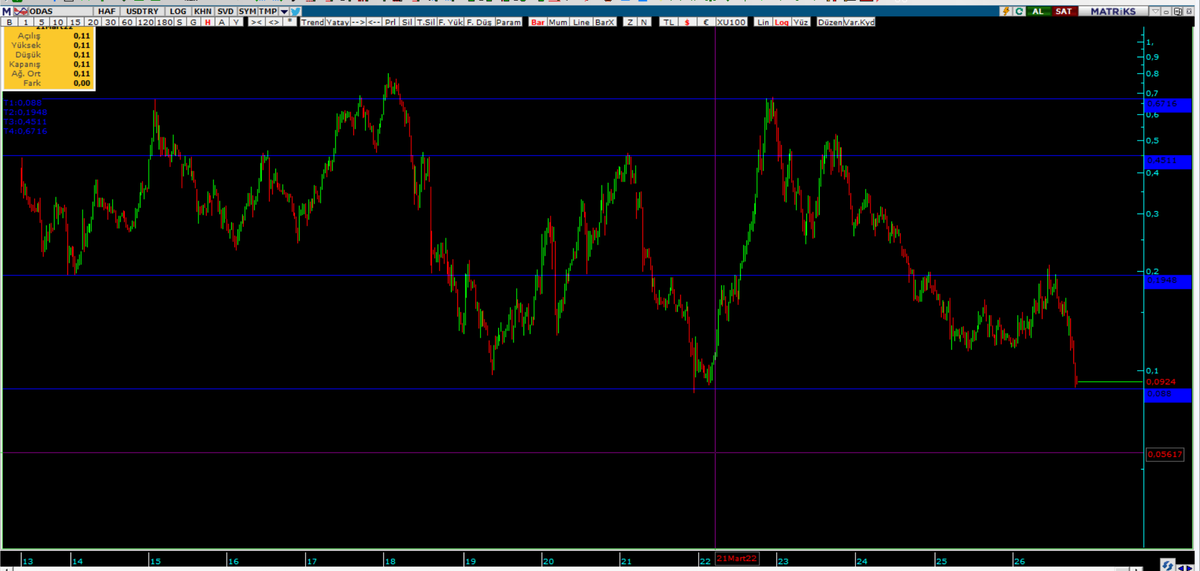Click the left blue scroll arrow
1200x571 pixels.
[1181, 567]
